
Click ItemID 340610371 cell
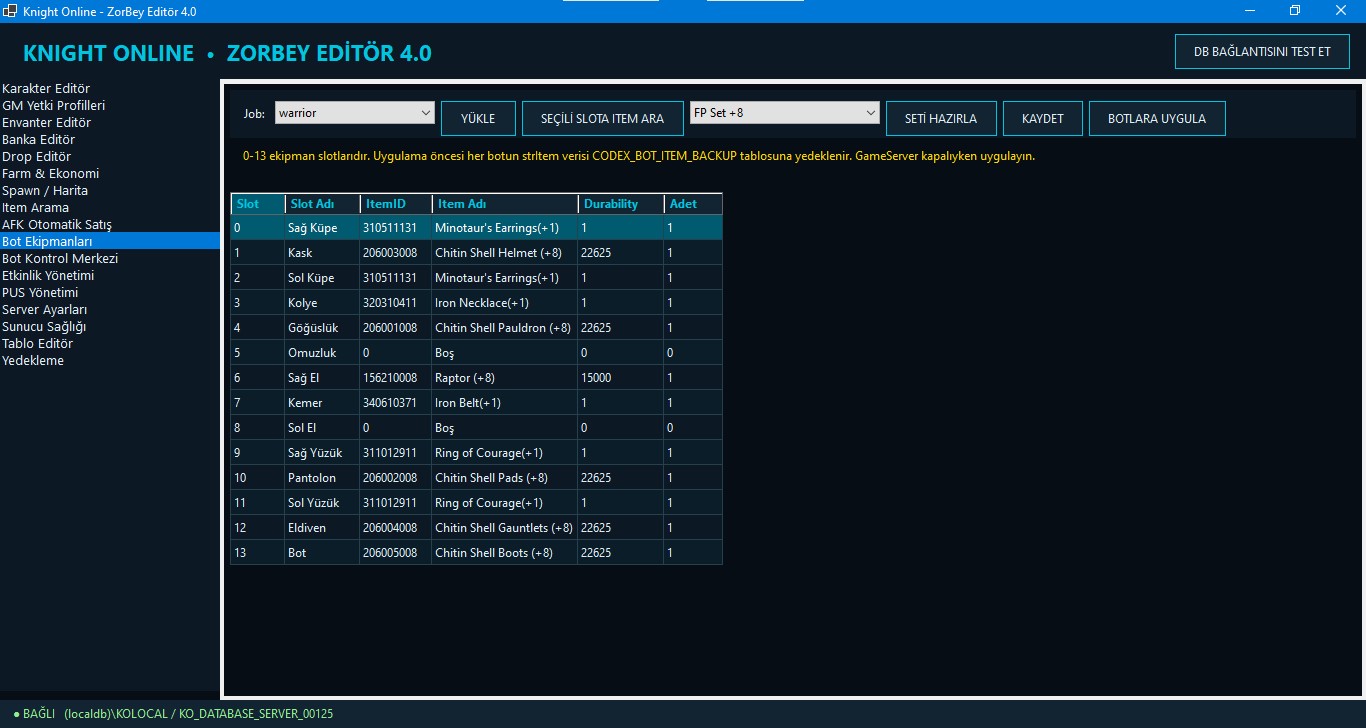coord(396,402)
